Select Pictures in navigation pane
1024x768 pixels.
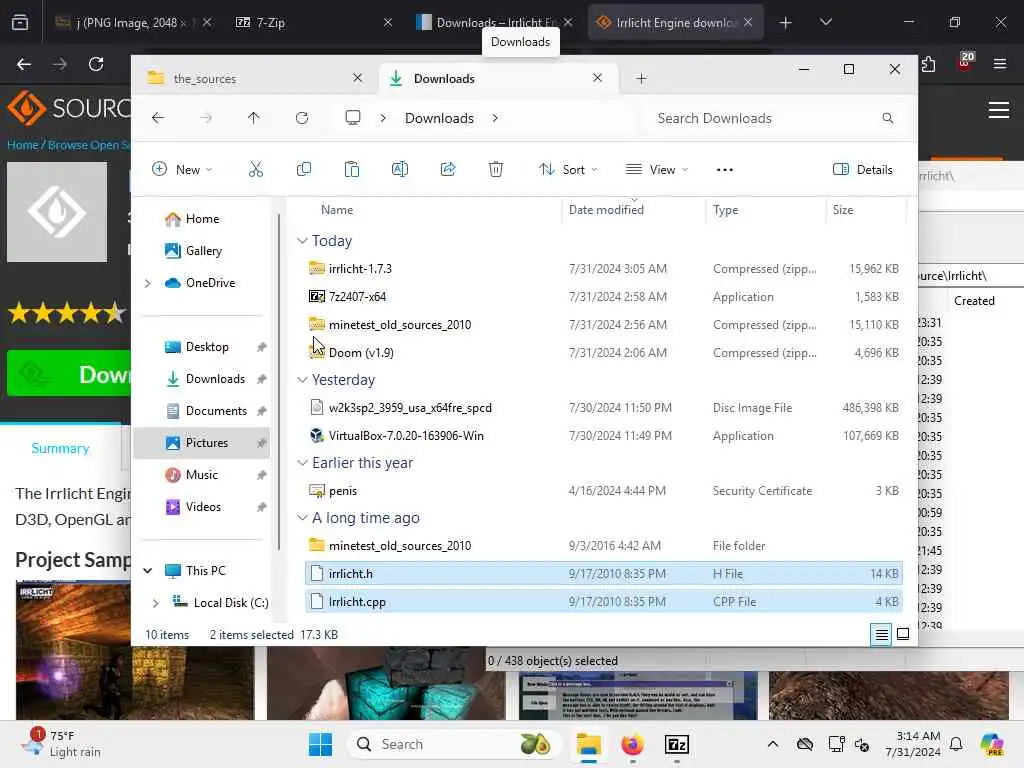[202, 443]
